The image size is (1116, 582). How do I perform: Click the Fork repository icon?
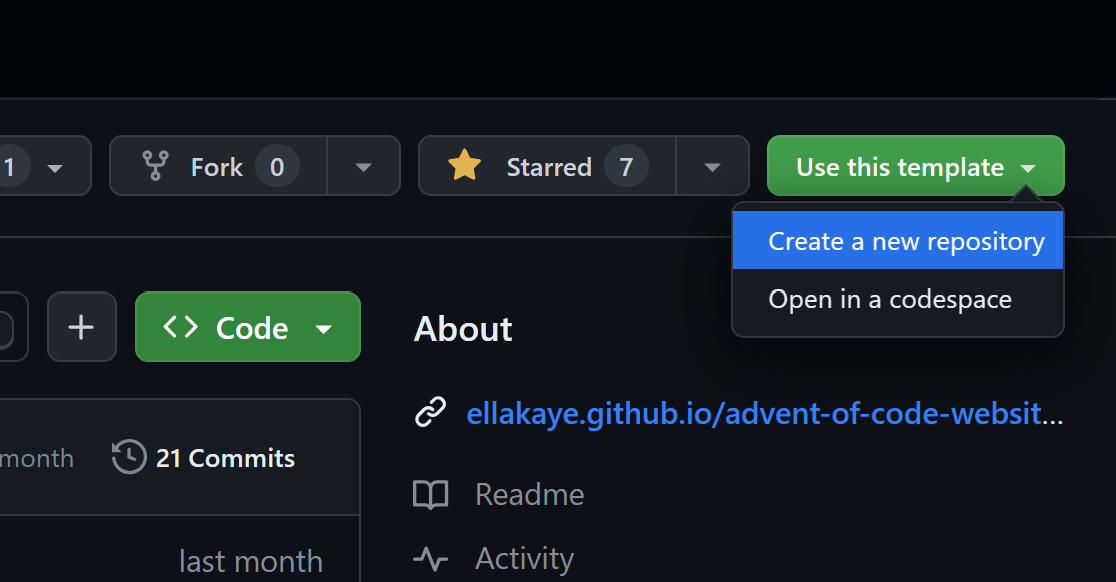(x=155, y=166)
